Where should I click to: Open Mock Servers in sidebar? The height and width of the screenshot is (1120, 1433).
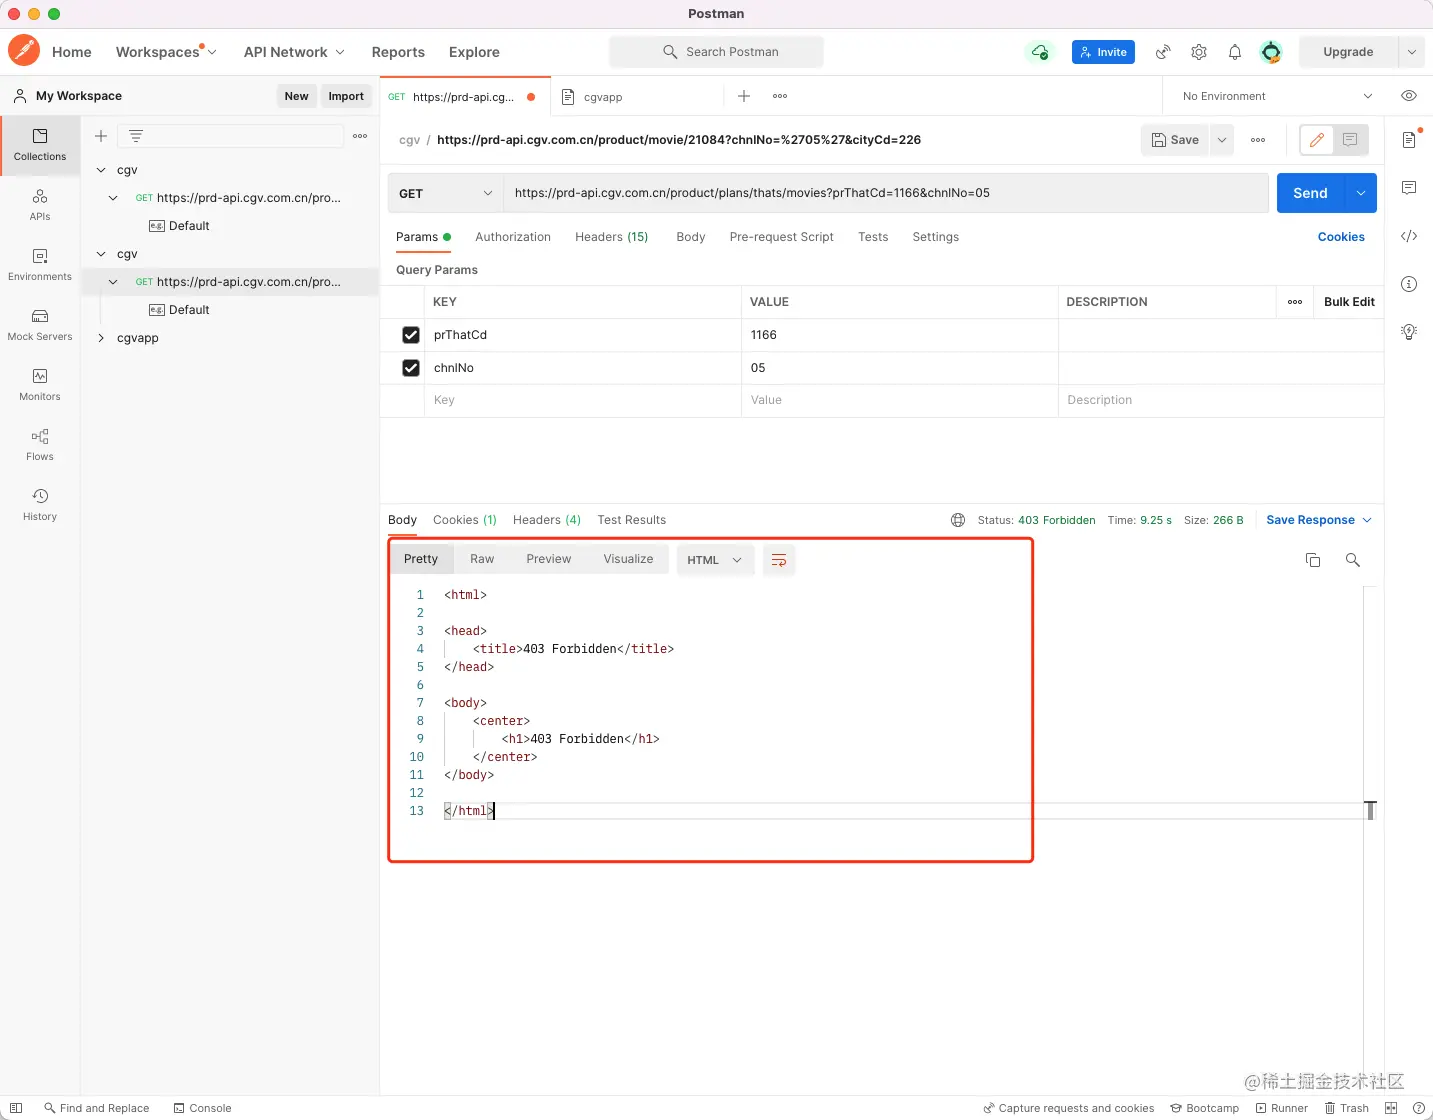40,325
